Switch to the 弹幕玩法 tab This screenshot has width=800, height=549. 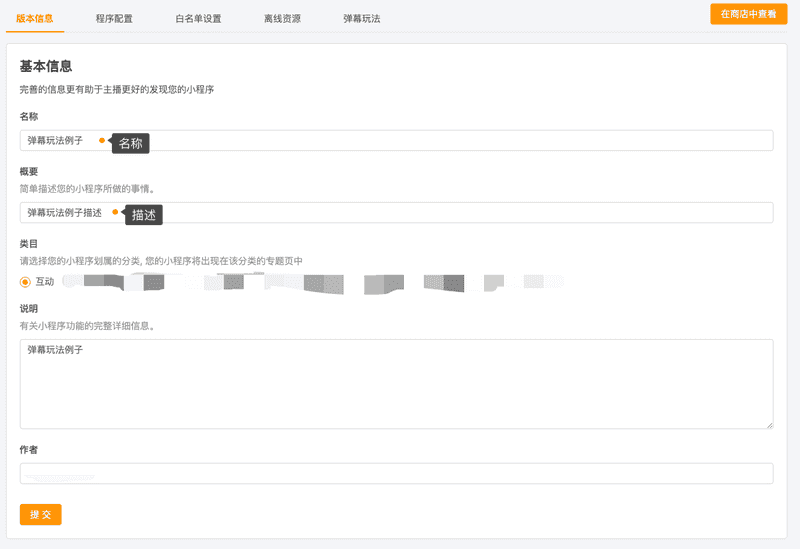click(x=361, y=18)
